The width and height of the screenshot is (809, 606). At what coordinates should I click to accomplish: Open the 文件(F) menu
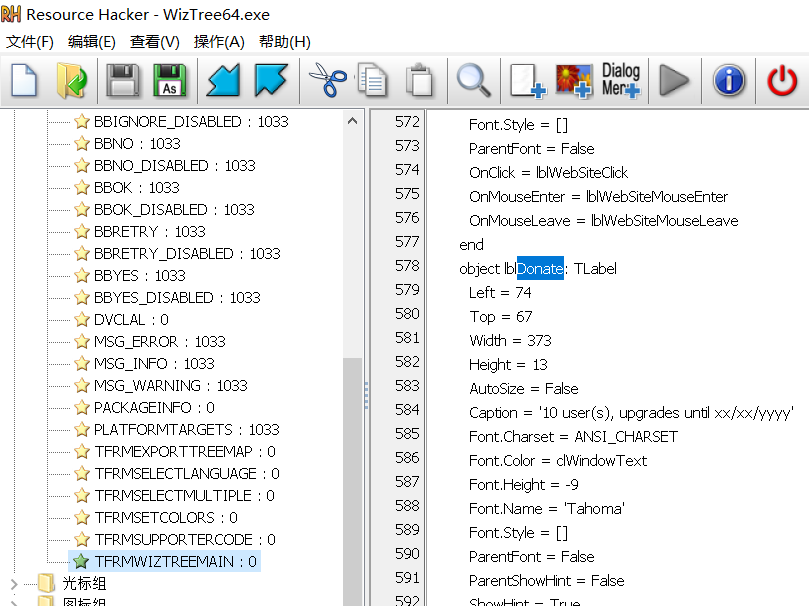pos(29,42)
